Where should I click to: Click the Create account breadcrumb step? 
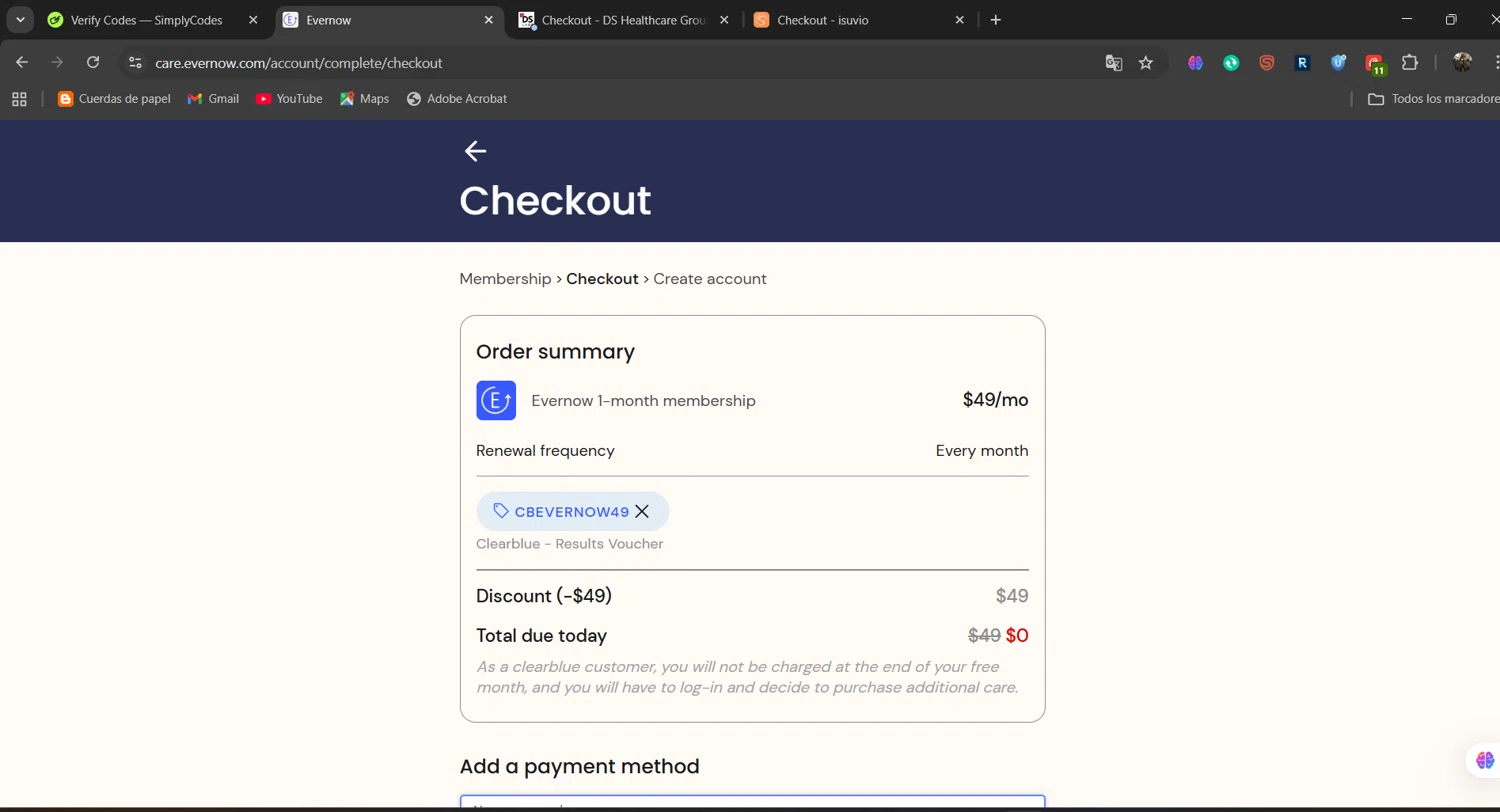pyautogui.click(x=710, y=279)
